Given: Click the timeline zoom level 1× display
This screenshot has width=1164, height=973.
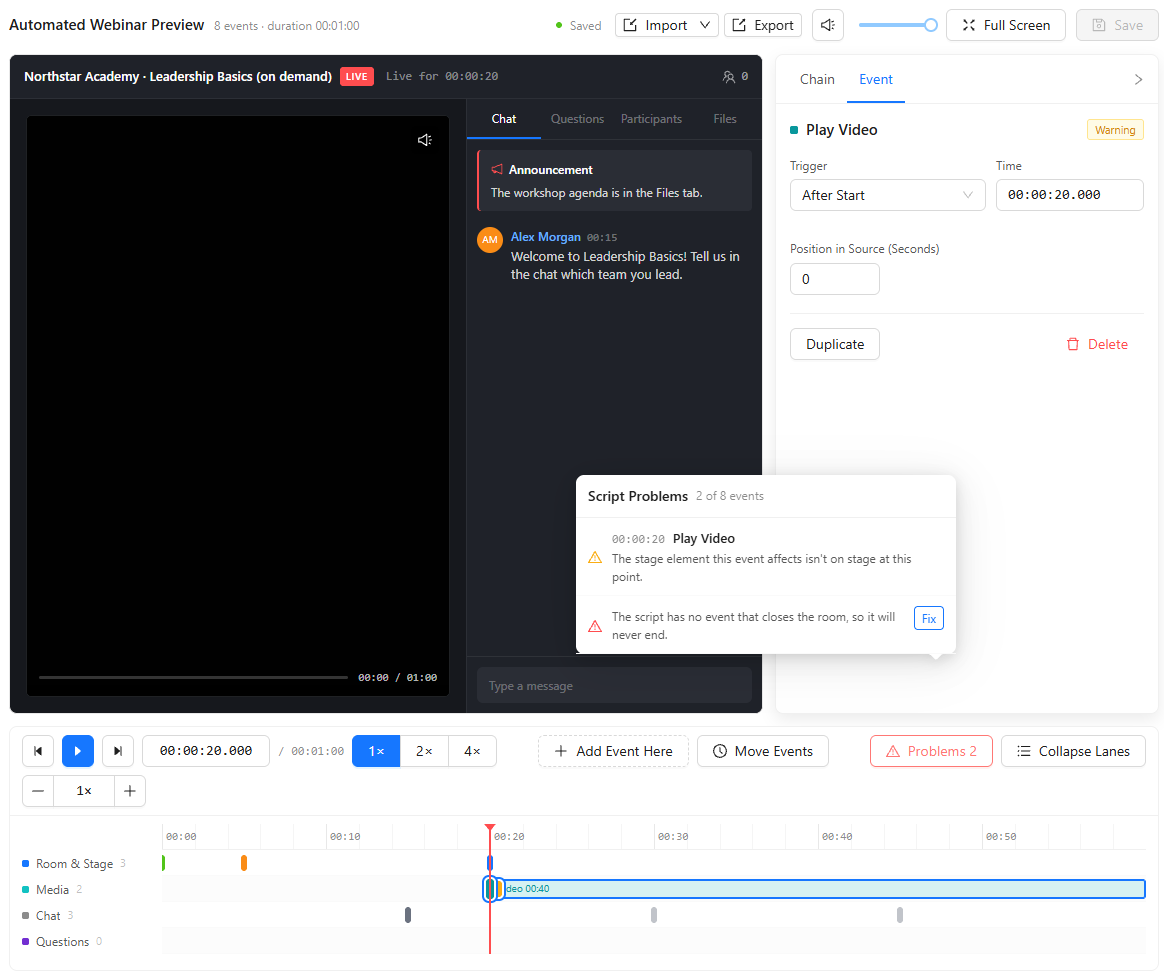Looking at the screenshot, I should pos(84,791).
